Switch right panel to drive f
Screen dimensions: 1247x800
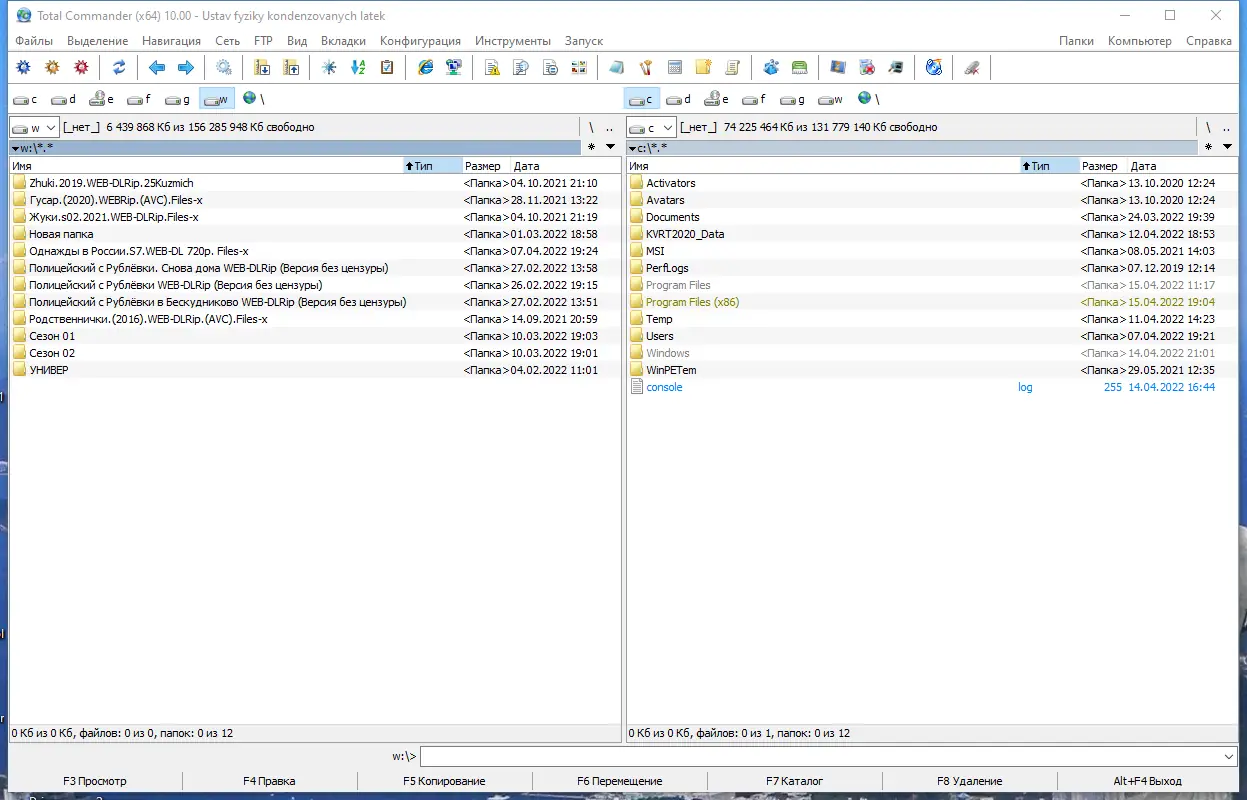755,99
